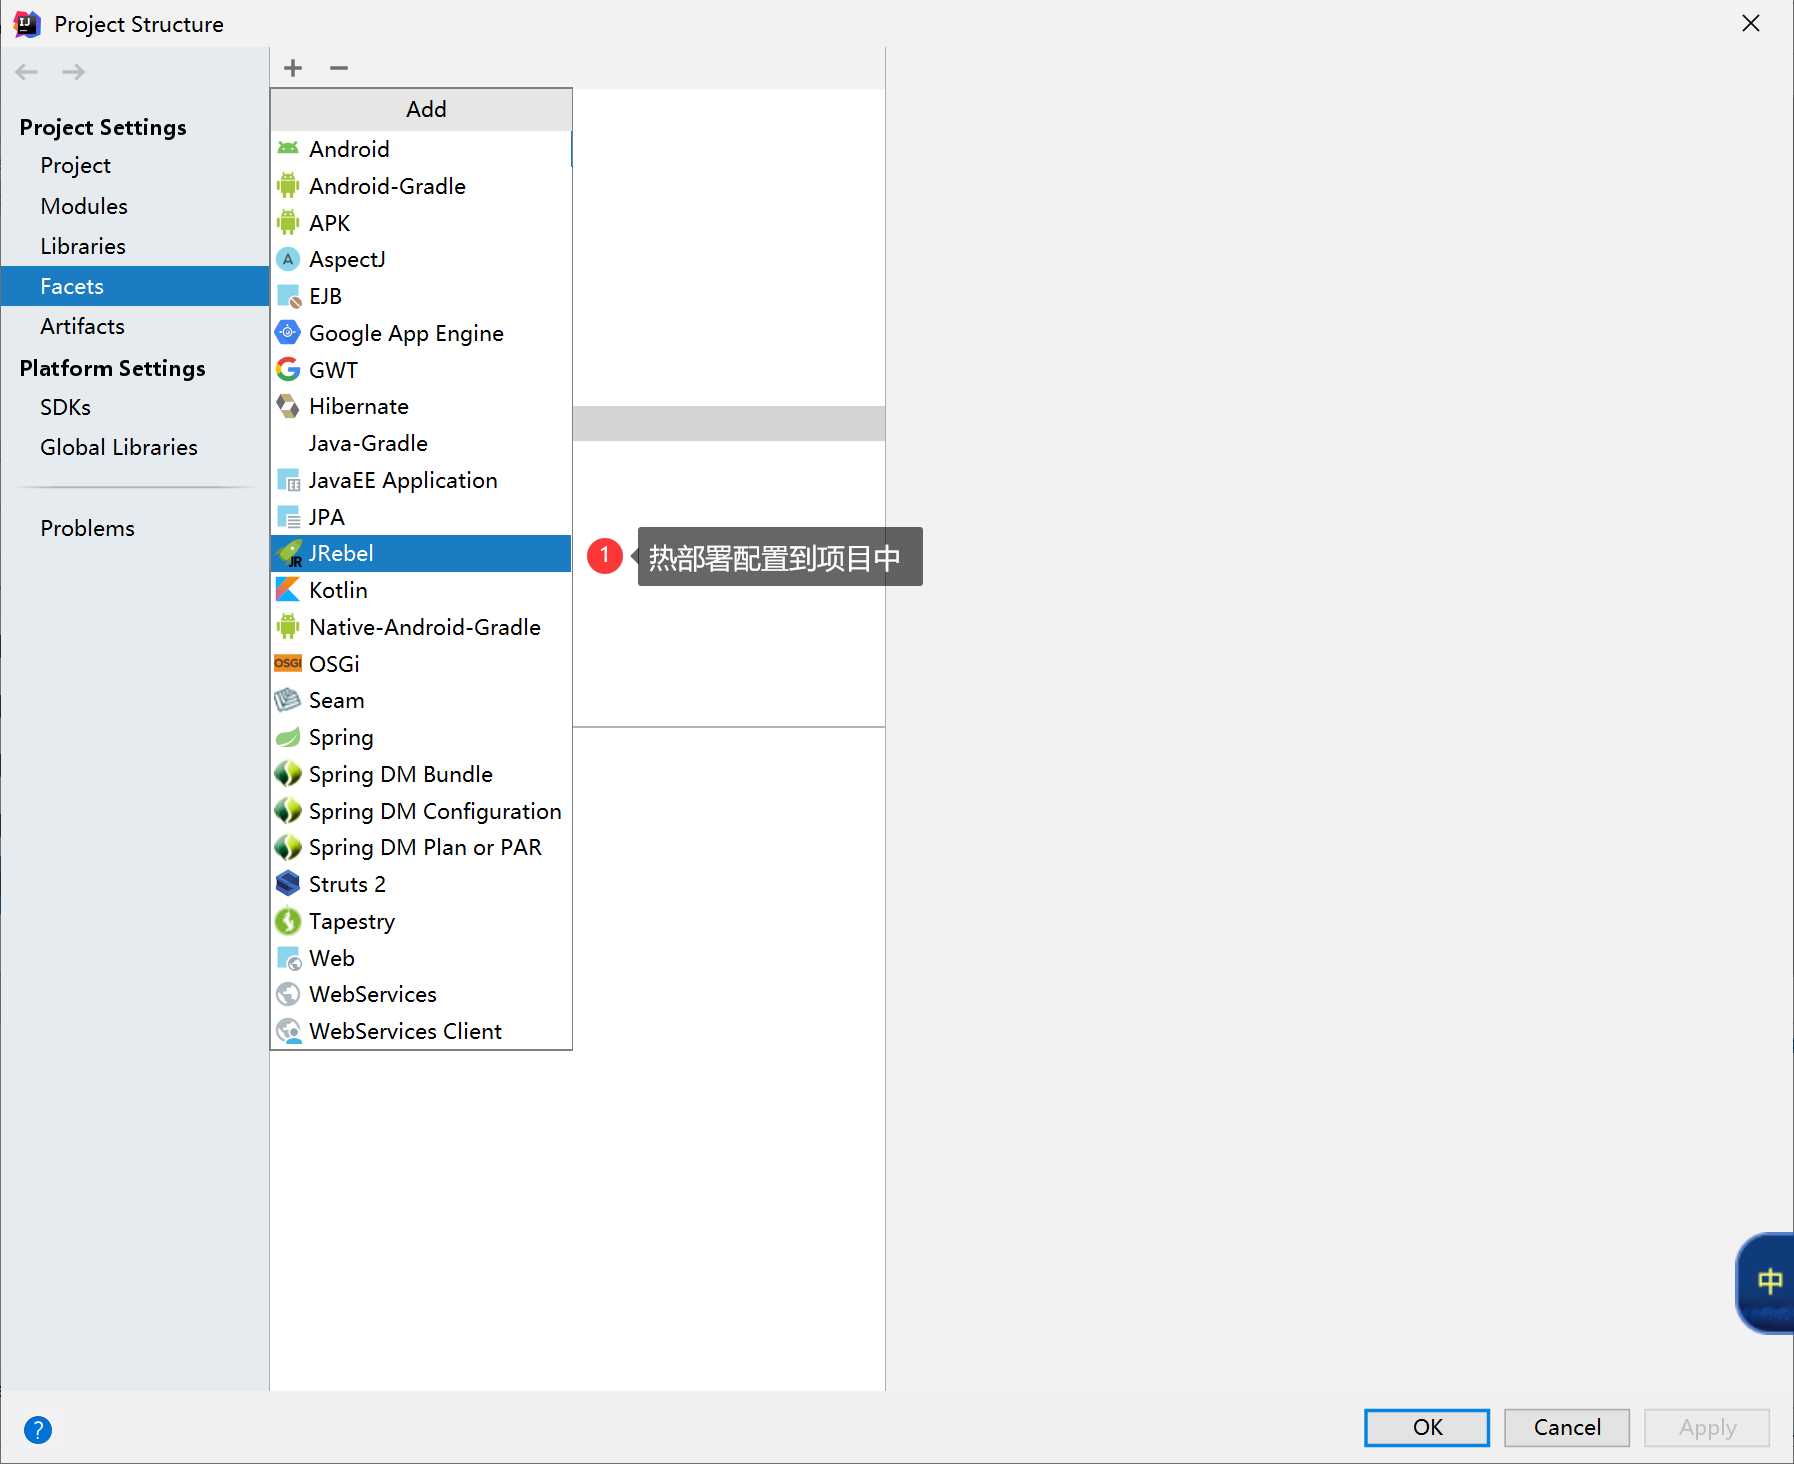1794x1464 pixels.
Task: Click the EJB icon
Action: (288, 296)
